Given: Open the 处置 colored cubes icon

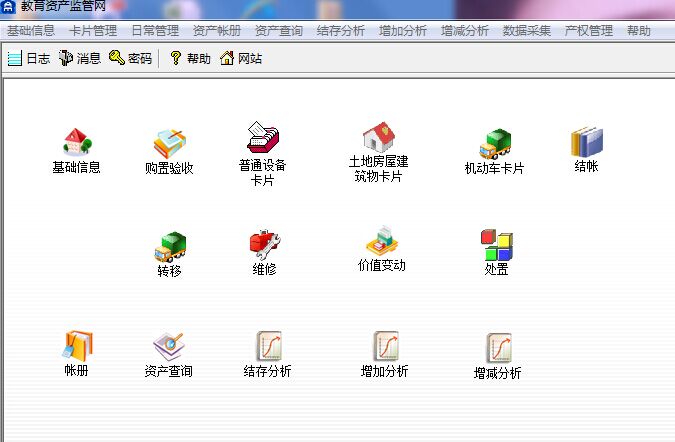Looking at the screenshot, I should (497, 245).
